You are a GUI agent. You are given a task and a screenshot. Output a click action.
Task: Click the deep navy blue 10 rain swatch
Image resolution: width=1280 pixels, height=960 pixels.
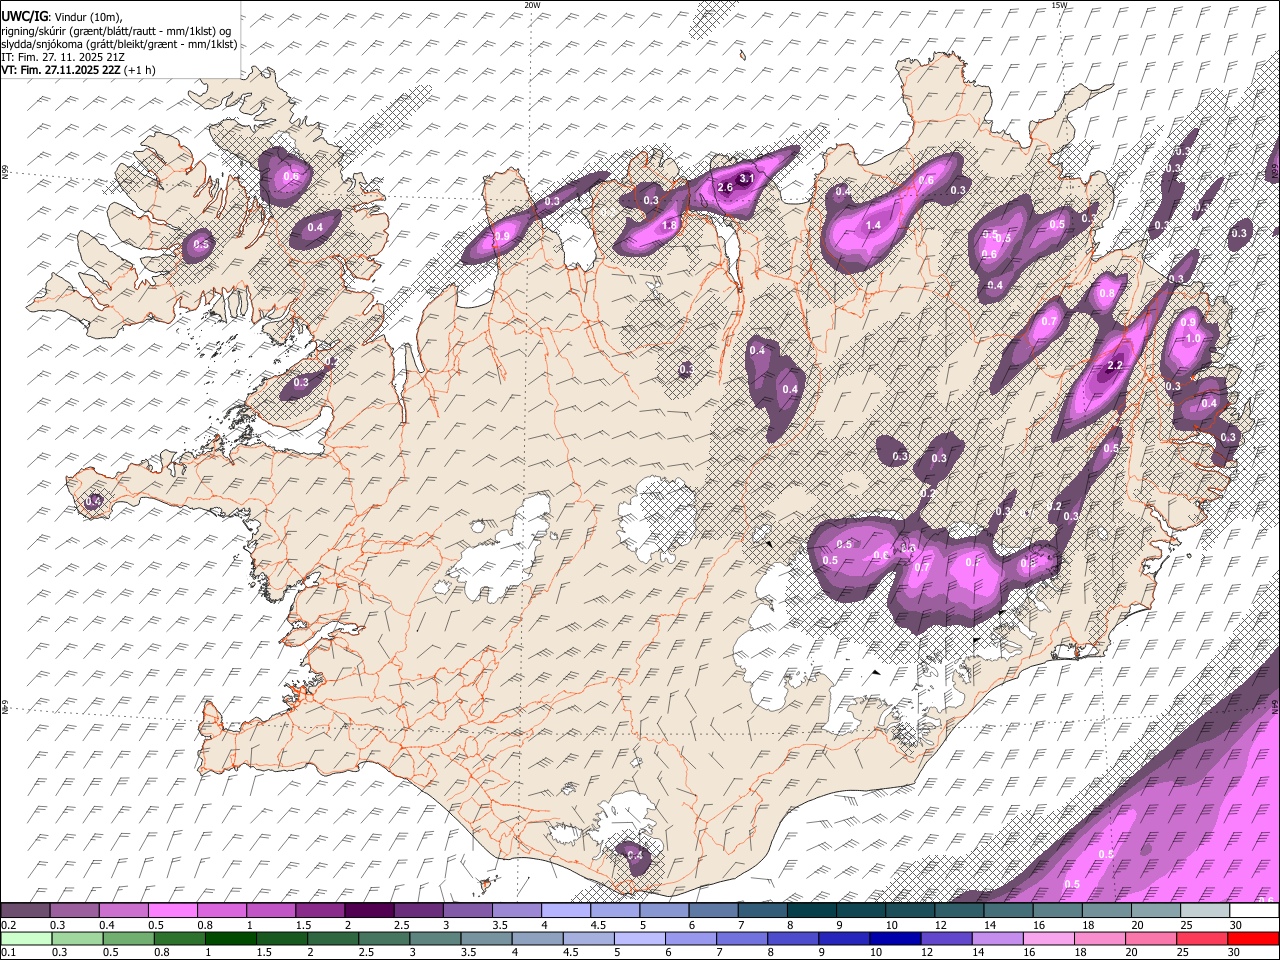tap(894, 939)
